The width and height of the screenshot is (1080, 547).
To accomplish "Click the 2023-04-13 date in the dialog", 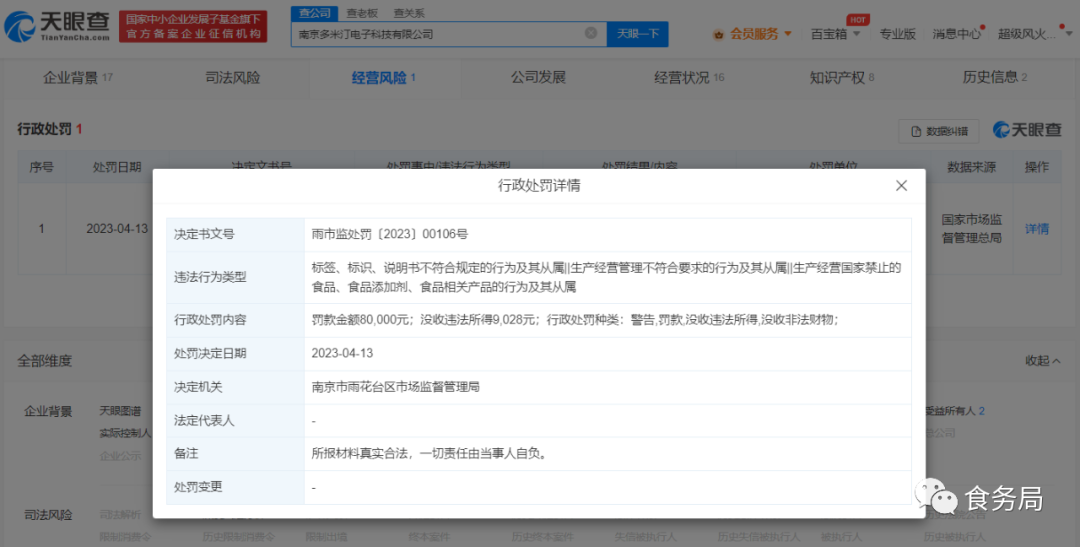I will point(342,353).
